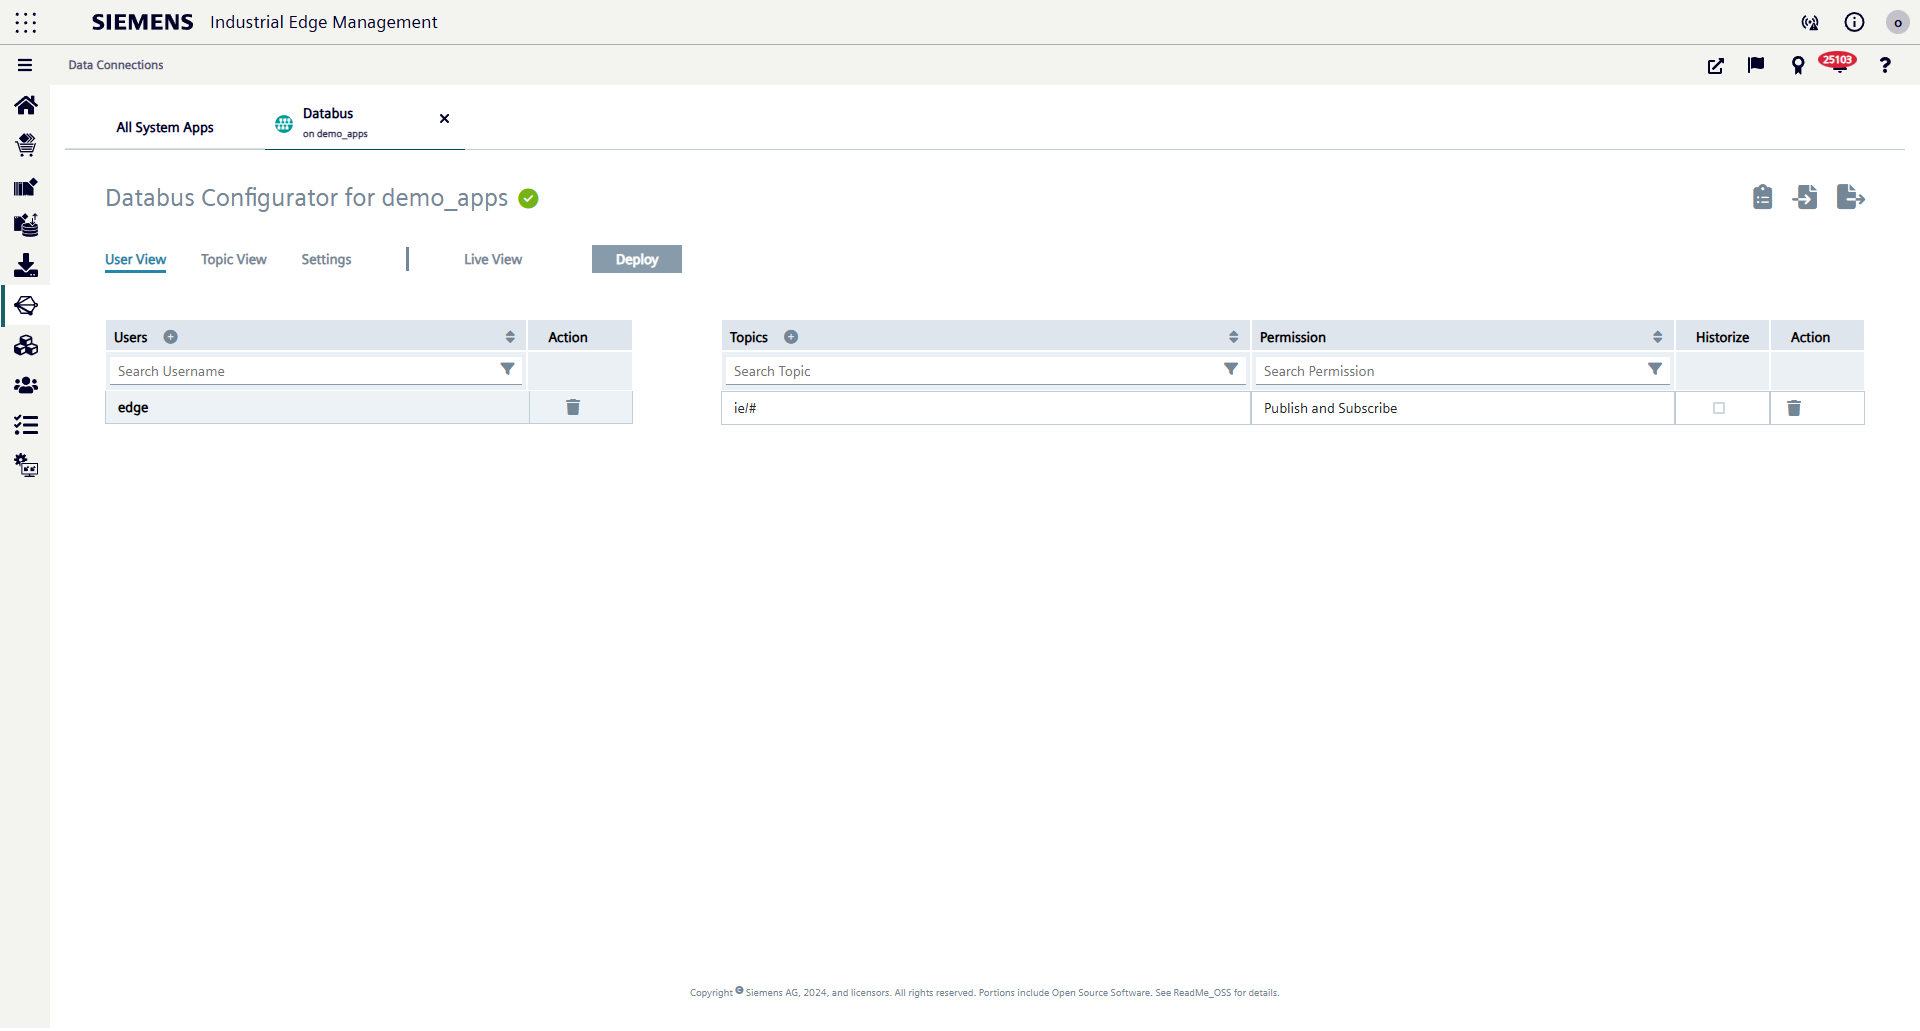This screenshot has height=1031, width=1920.
Task: Delete the ie/# topic row
Action: [1794, 408]
